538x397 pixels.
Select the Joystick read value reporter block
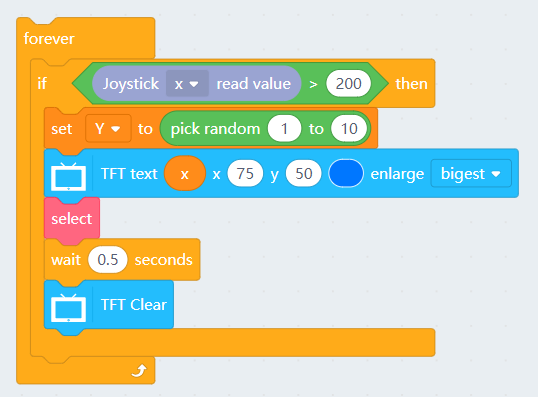click(197, 83)
